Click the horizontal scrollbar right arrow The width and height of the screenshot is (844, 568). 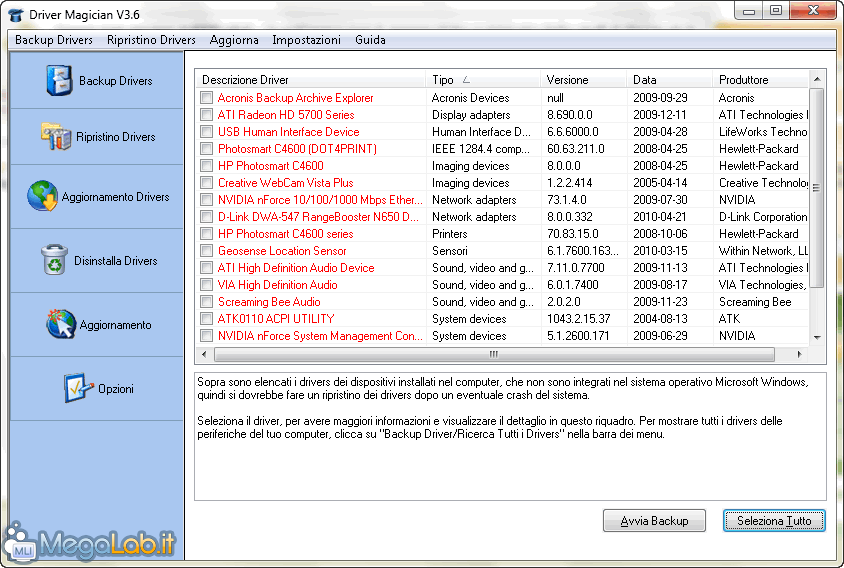click(x=800, y=354)
